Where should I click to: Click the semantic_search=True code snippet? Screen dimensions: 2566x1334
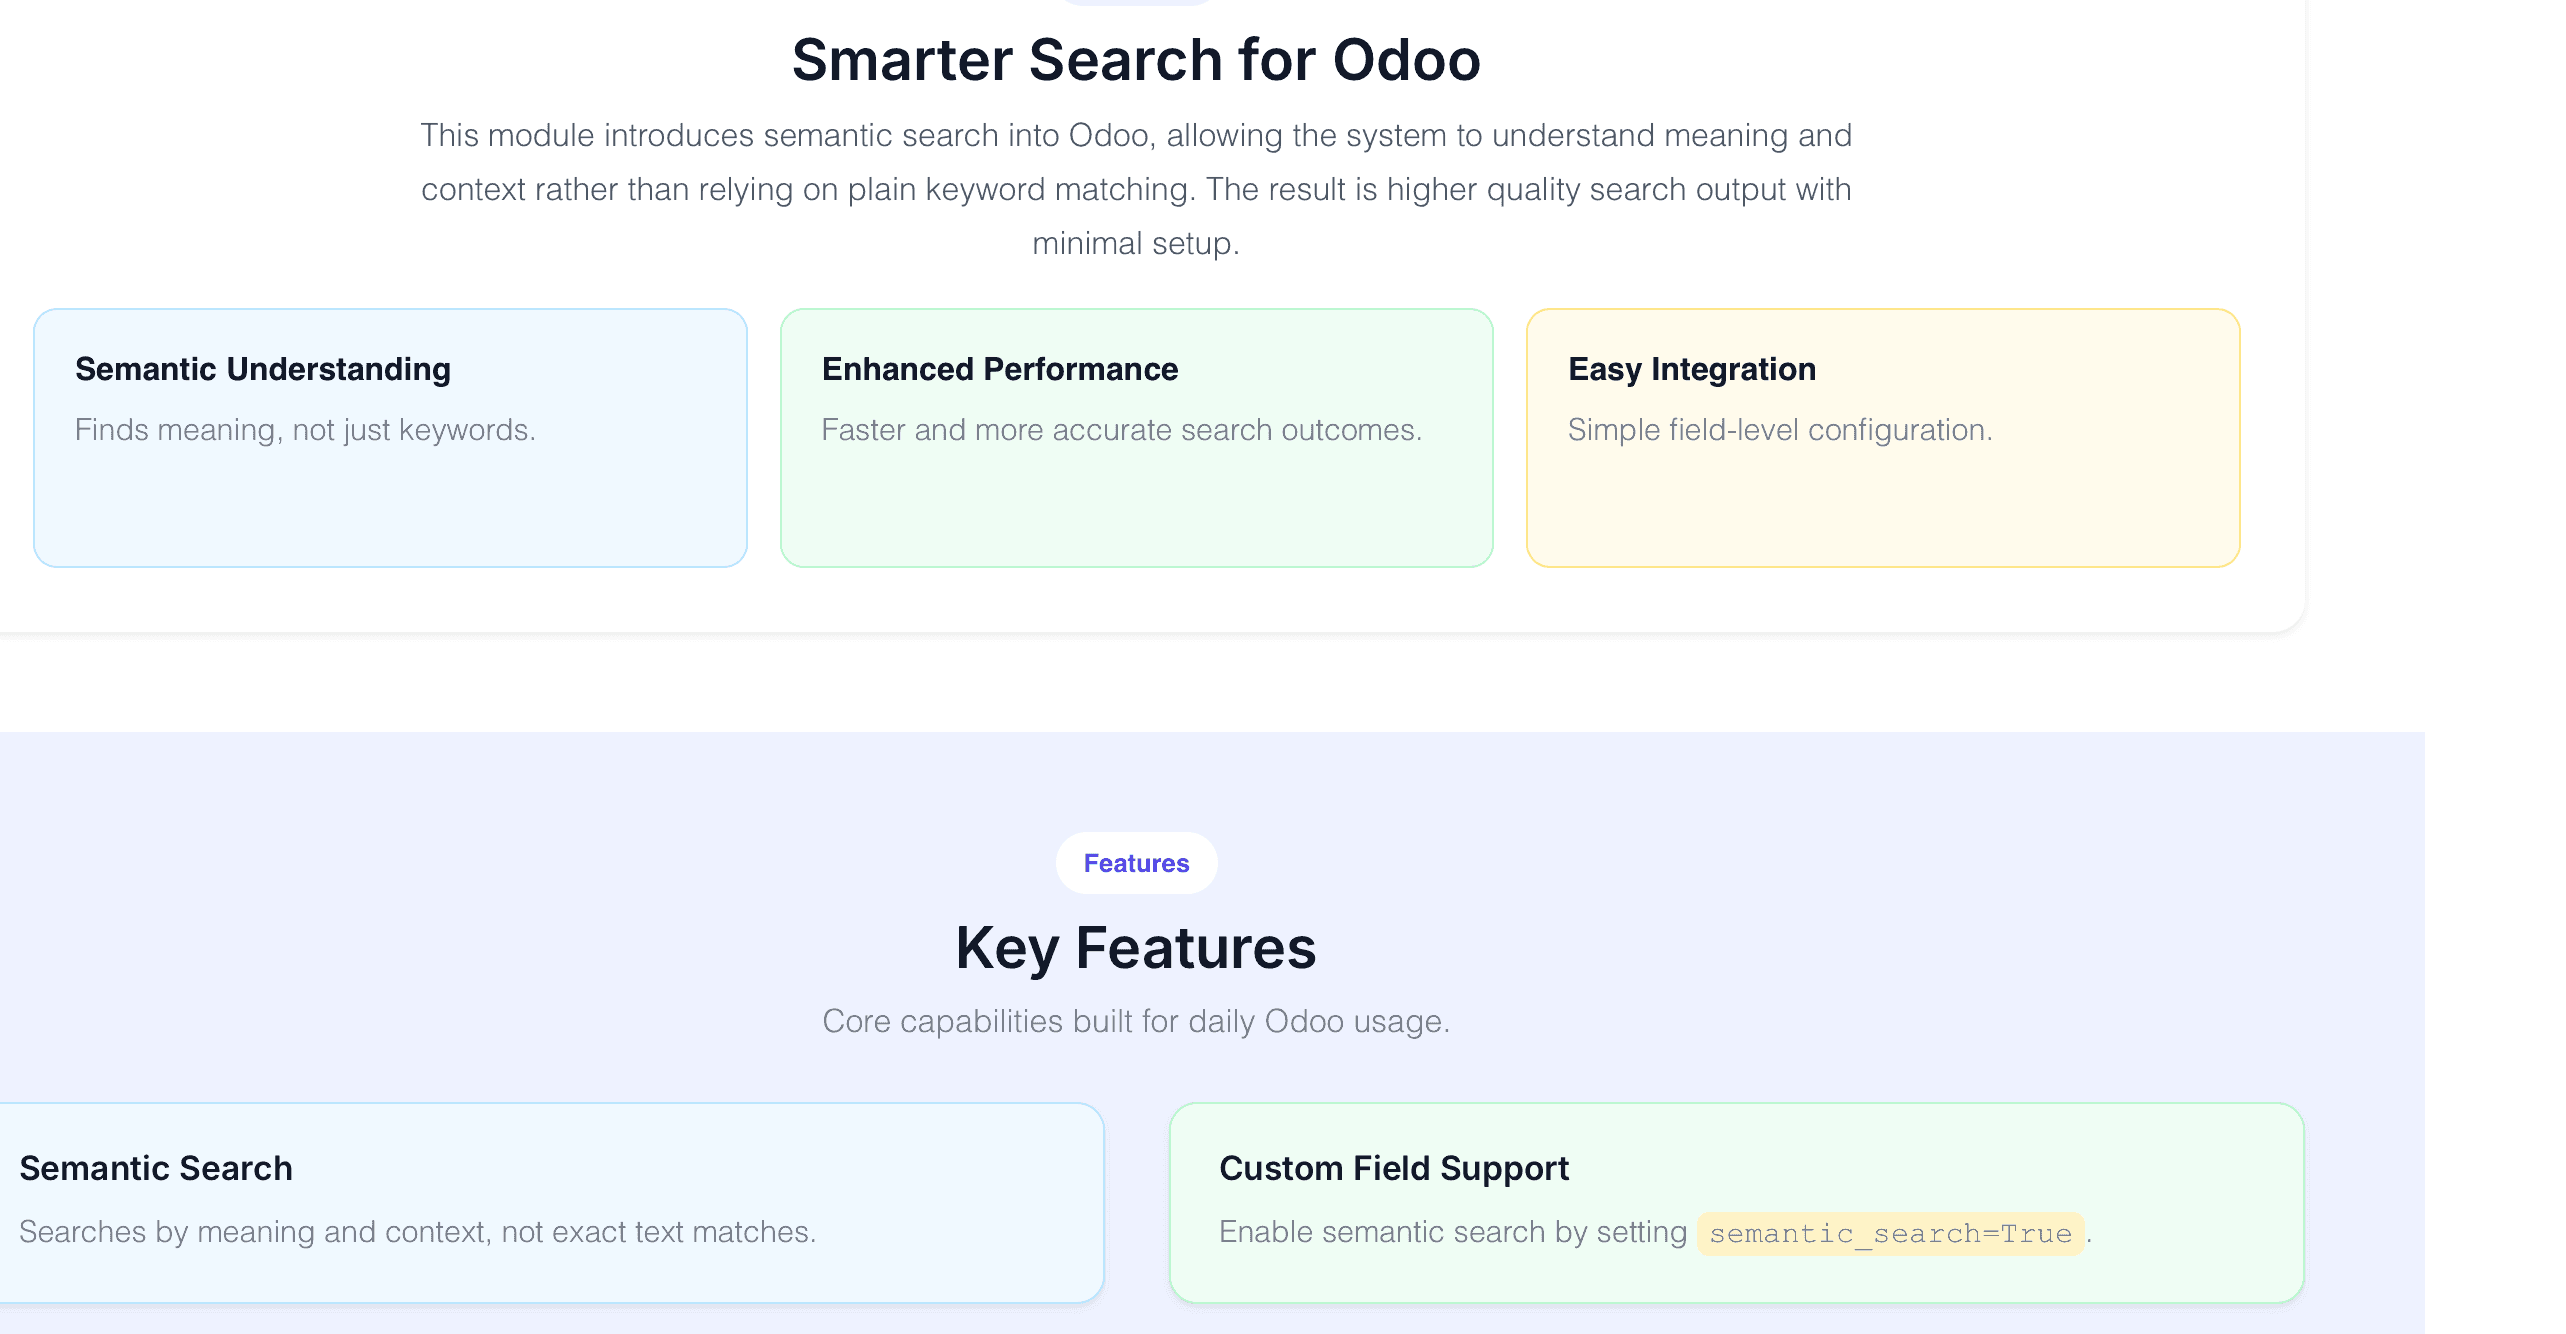1890,1233
